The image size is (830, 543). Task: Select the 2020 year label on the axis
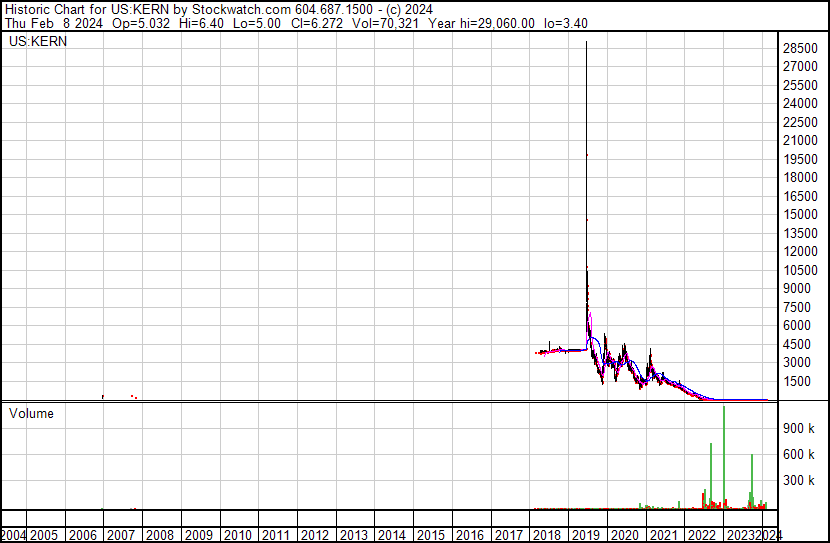625,535
